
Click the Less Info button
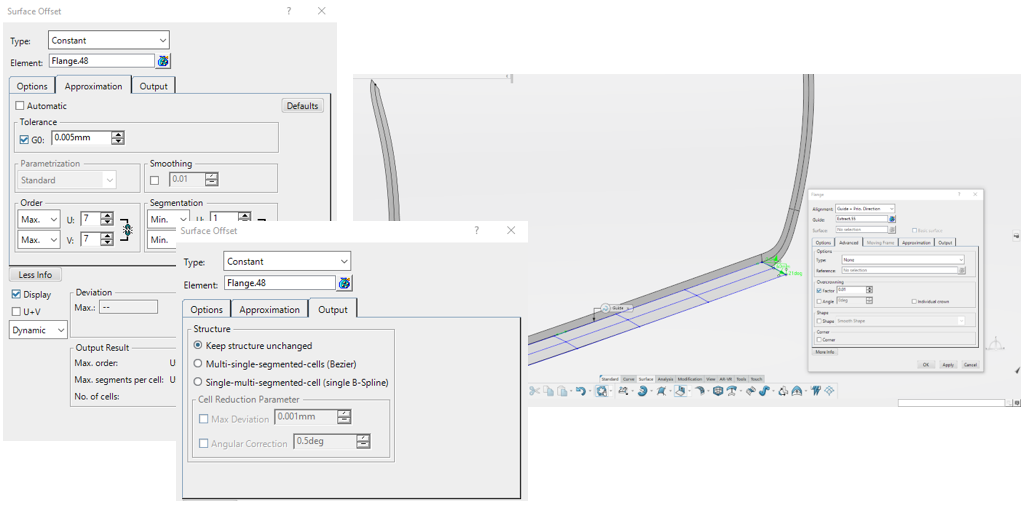(35, 275)
